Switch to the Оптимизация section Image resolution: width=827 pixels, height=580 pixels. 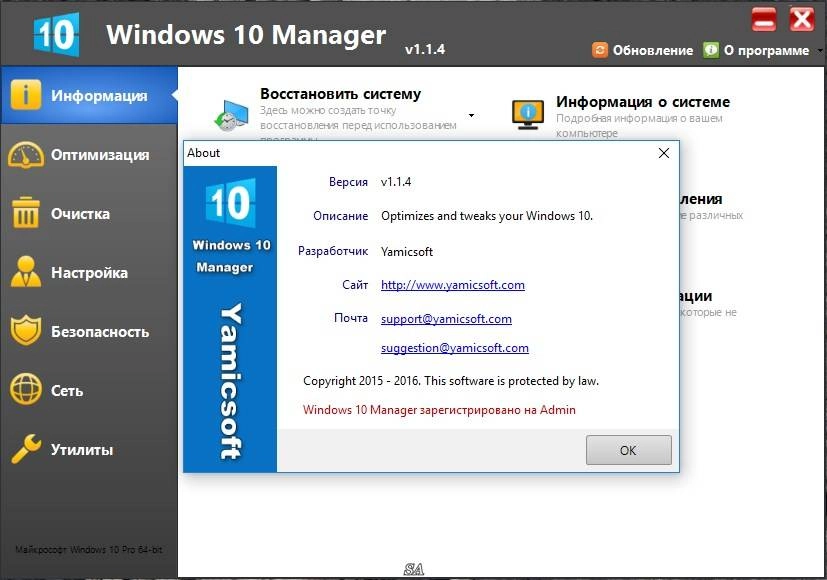100,154
